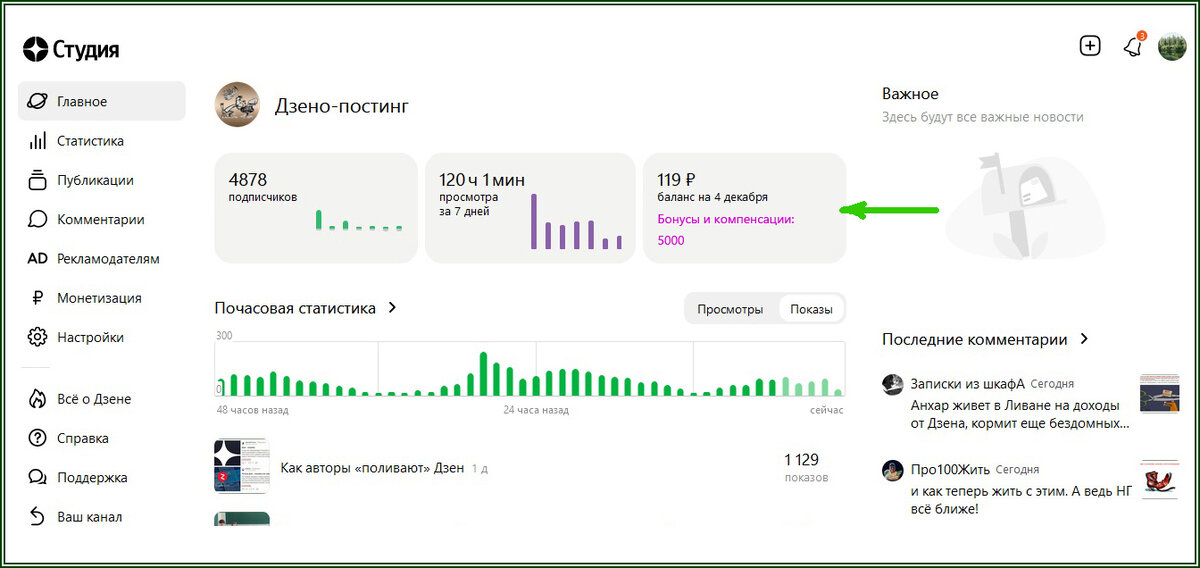Click the Дзено-постинг channel title
1200x568 pixels.
point(342,106)
